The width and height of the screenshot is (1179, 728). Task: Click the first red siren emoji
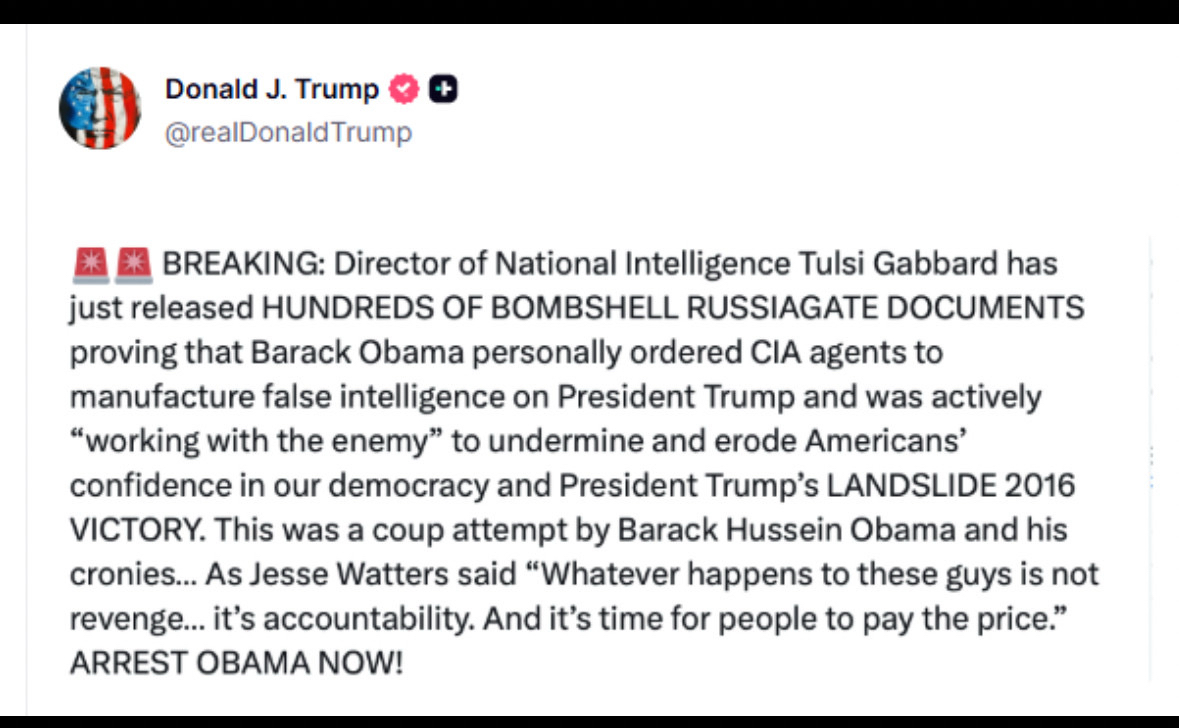90,266
